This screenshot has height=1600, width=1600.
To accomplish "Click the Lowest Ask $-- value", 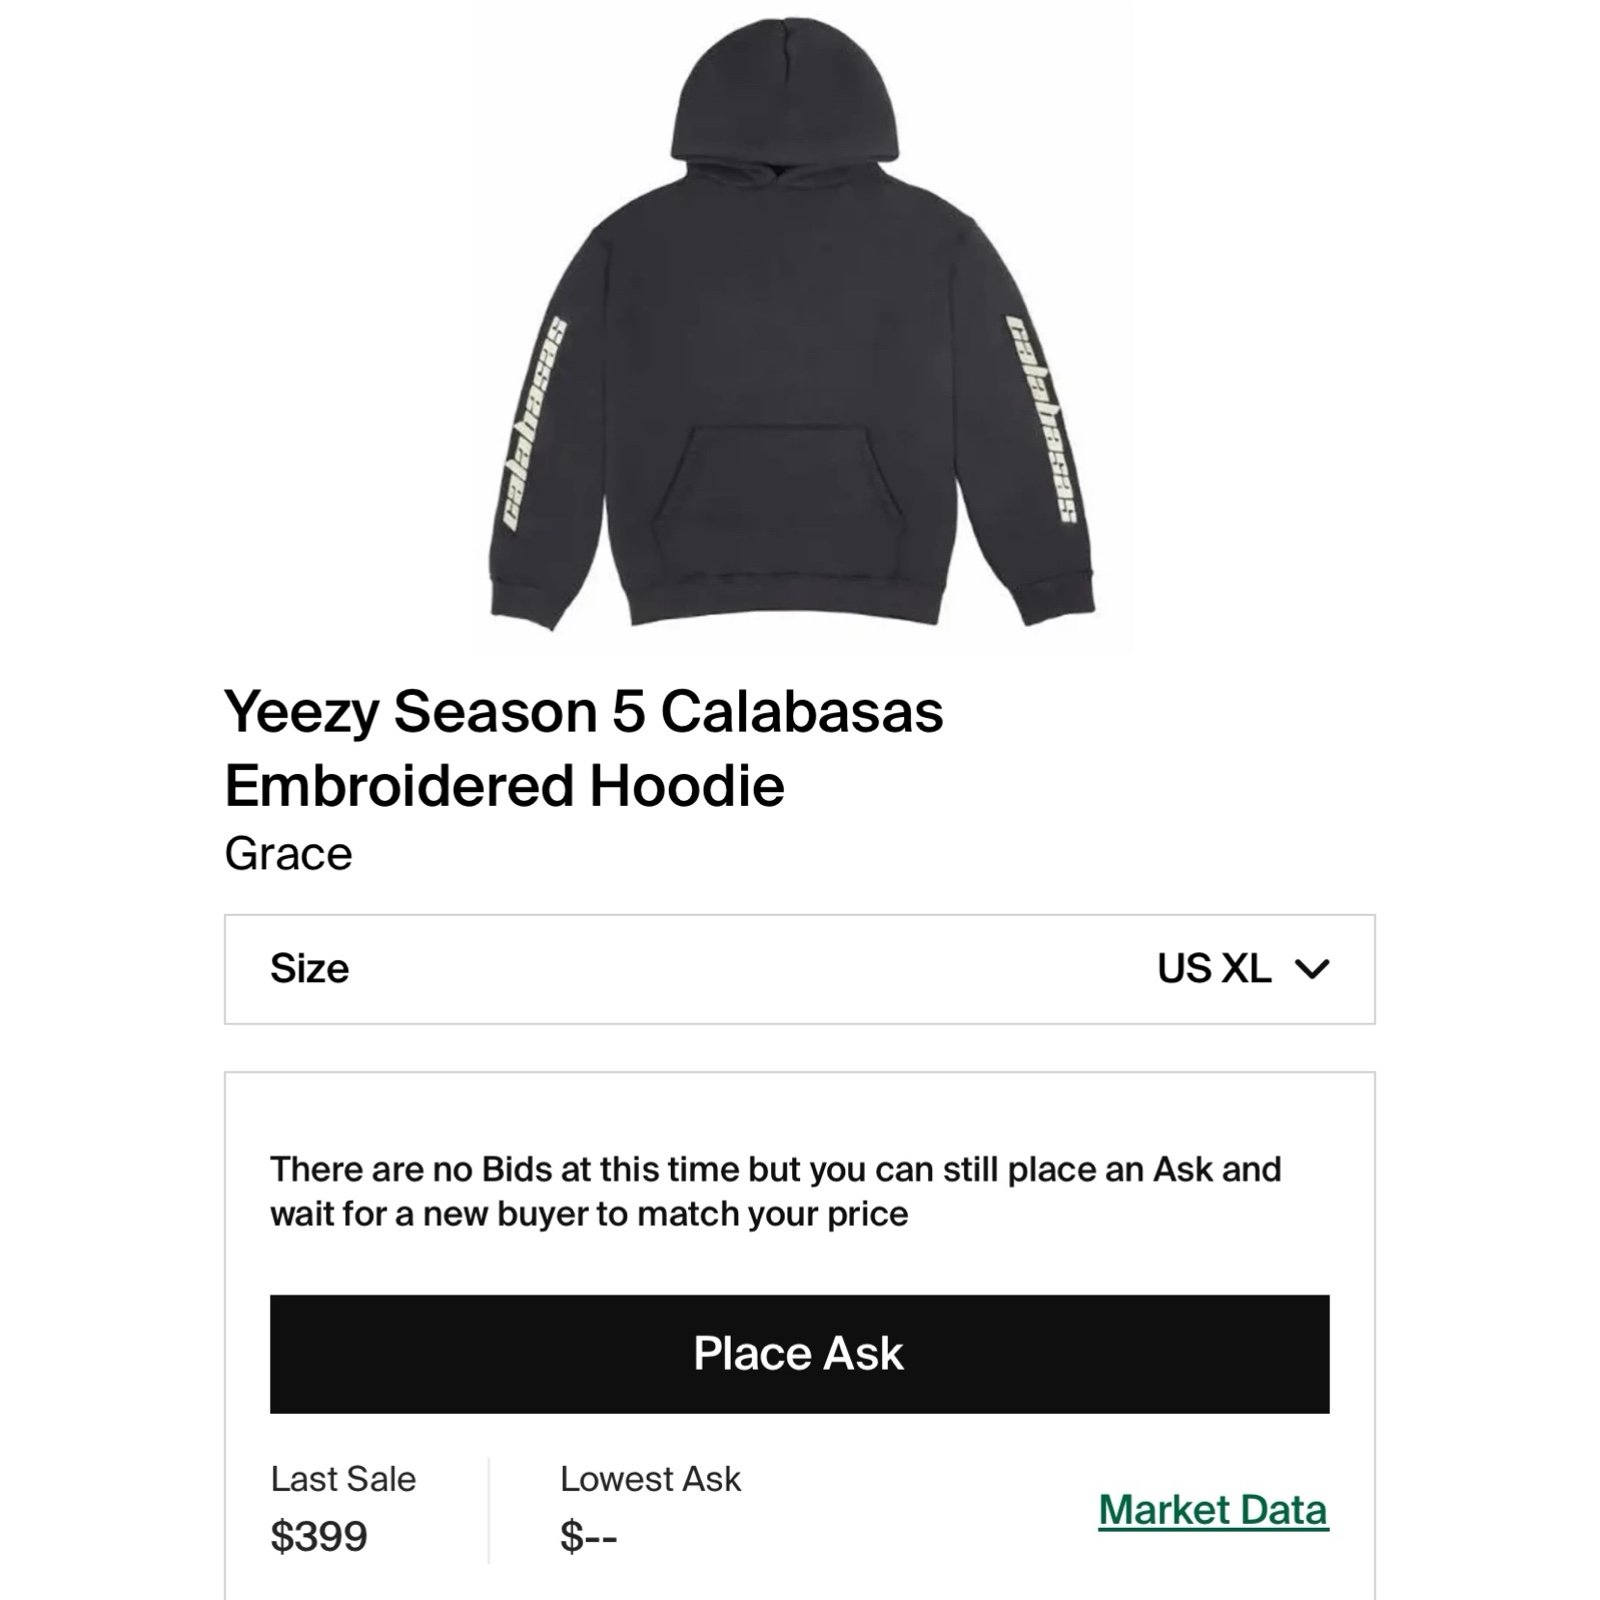I will pos(588,1536).
